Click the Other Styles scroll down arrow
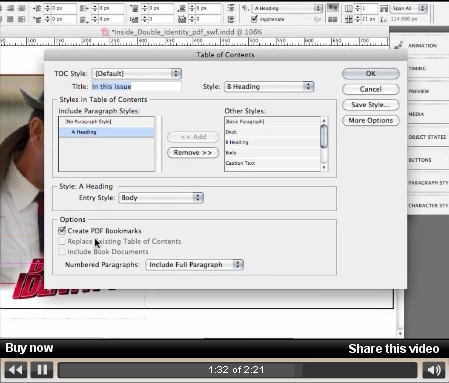The width and height of the screenshot is (449, 383). (x=324, y=167)
